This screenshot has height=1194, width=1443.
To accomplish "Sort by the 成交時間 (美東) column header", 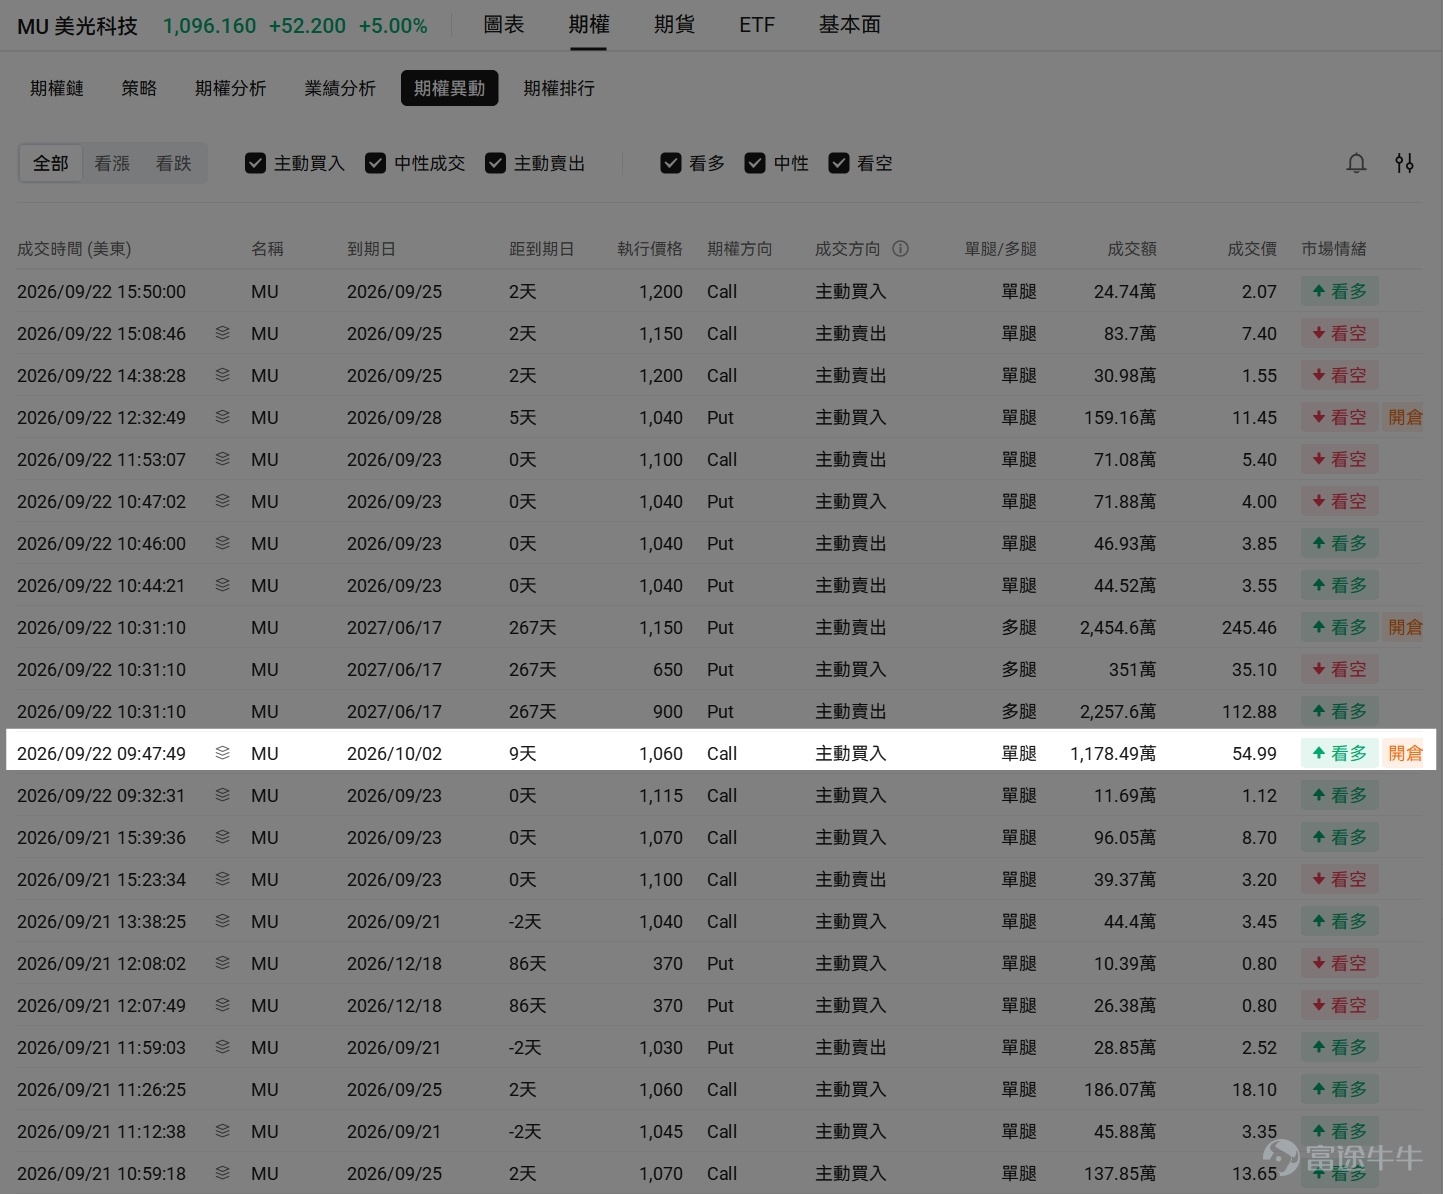I will [x=74, y=249].
